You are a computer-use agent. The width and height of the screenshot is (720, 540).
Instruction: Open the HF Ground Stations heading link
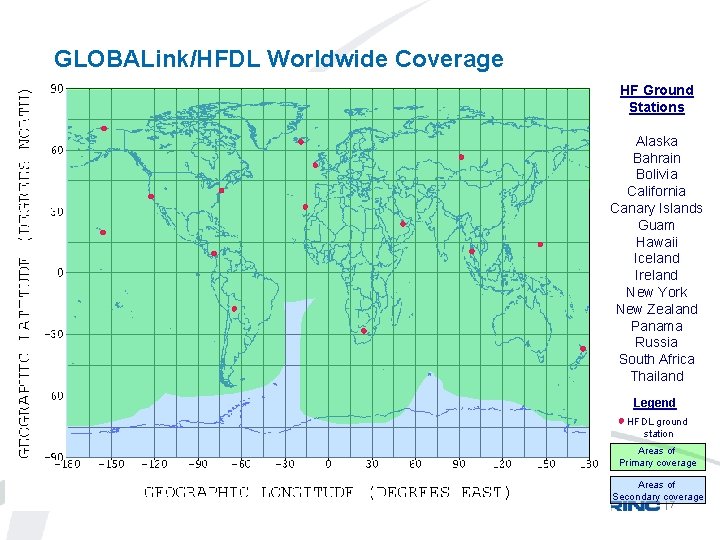(657, 99)
